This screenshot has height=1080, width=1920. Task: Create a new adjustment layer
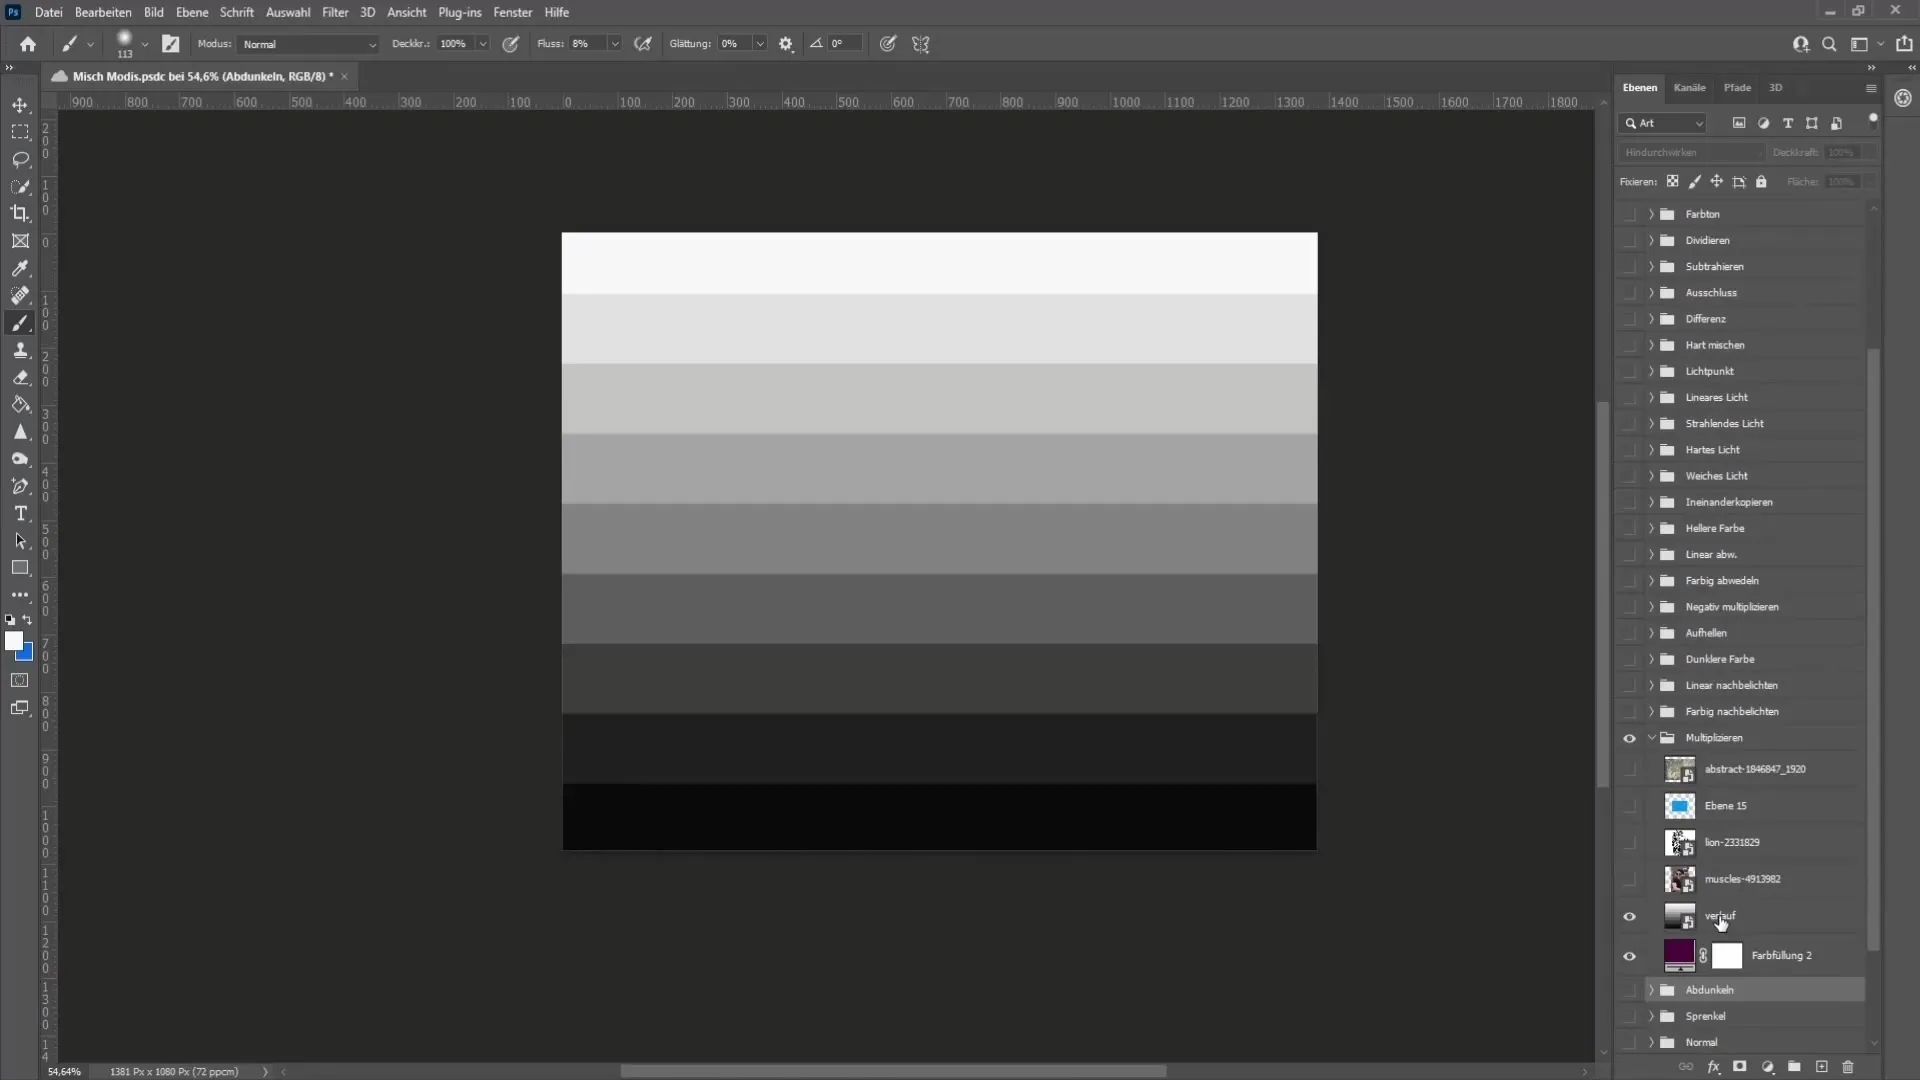tap(1768, 1067)
